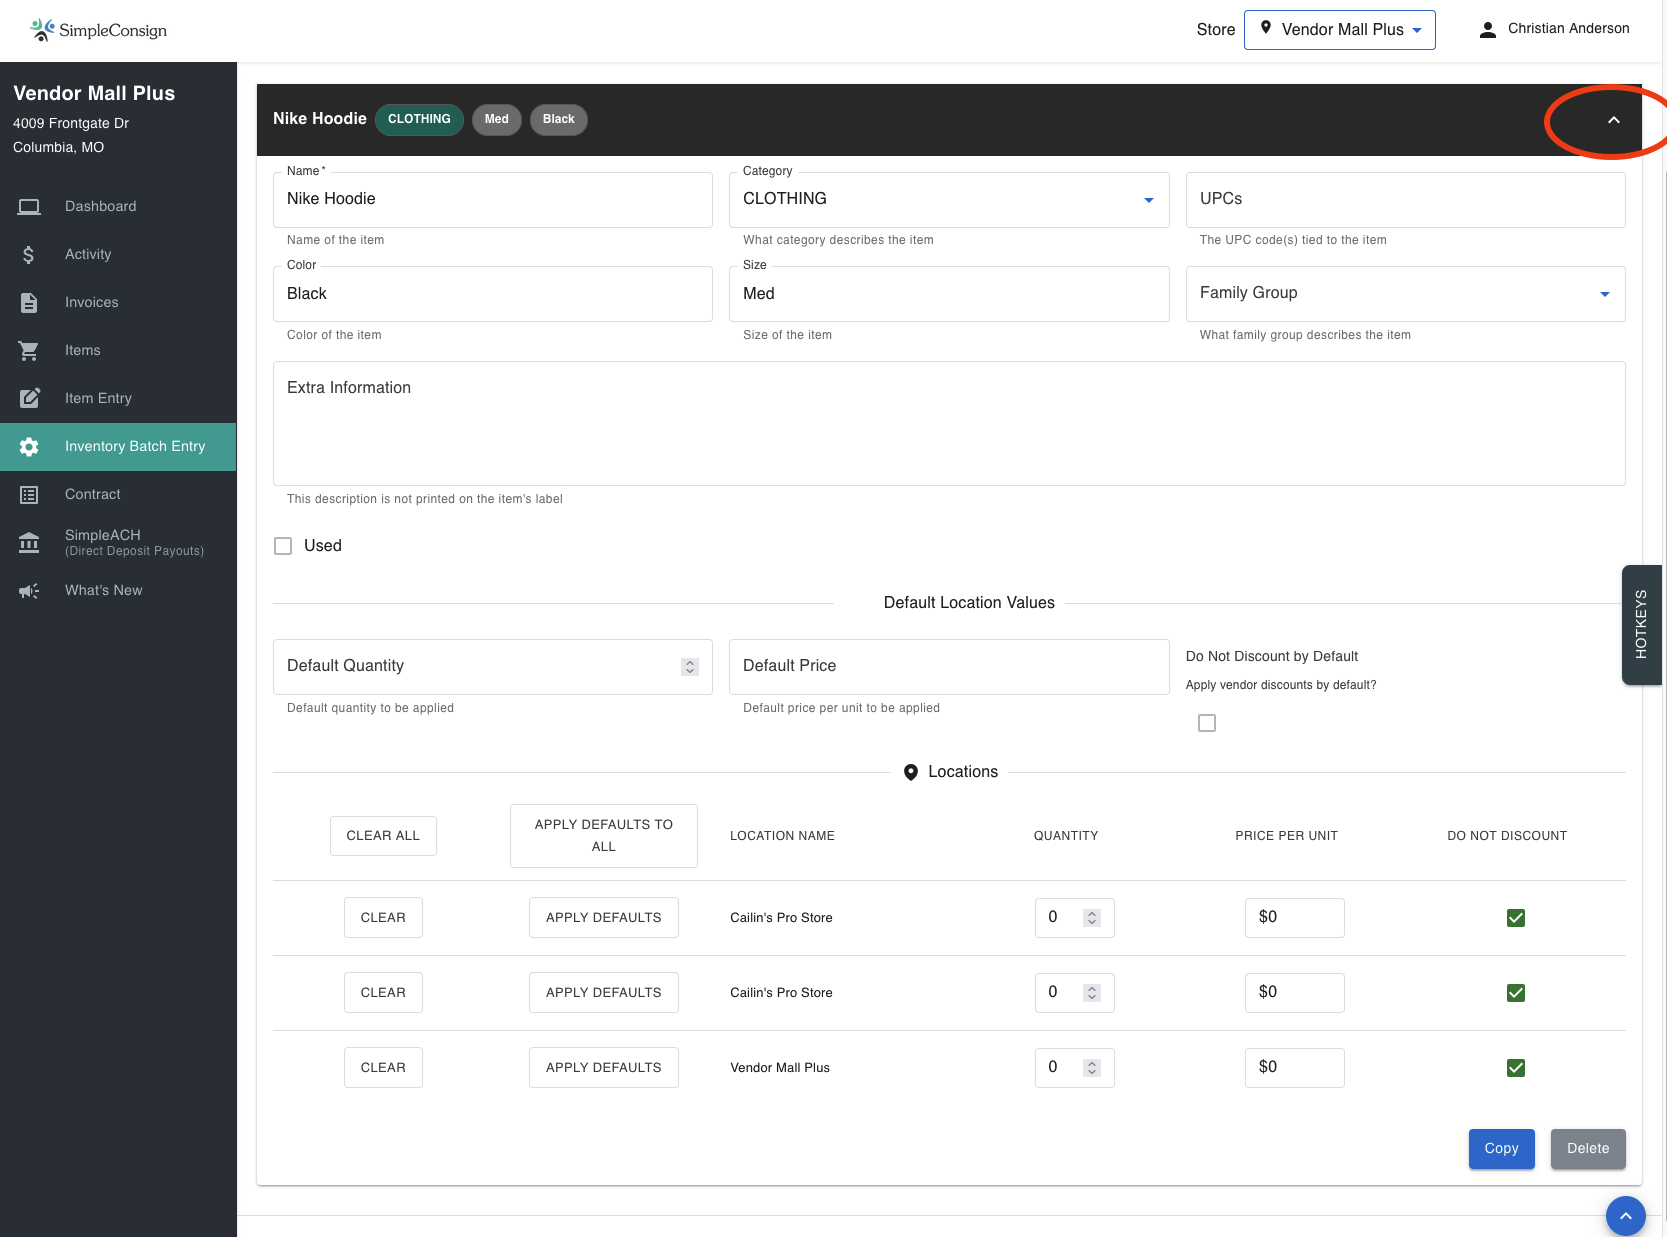Open Invoices via its document icon
This screenshot has width=1667, height=1237.
[x=29, y=302]
